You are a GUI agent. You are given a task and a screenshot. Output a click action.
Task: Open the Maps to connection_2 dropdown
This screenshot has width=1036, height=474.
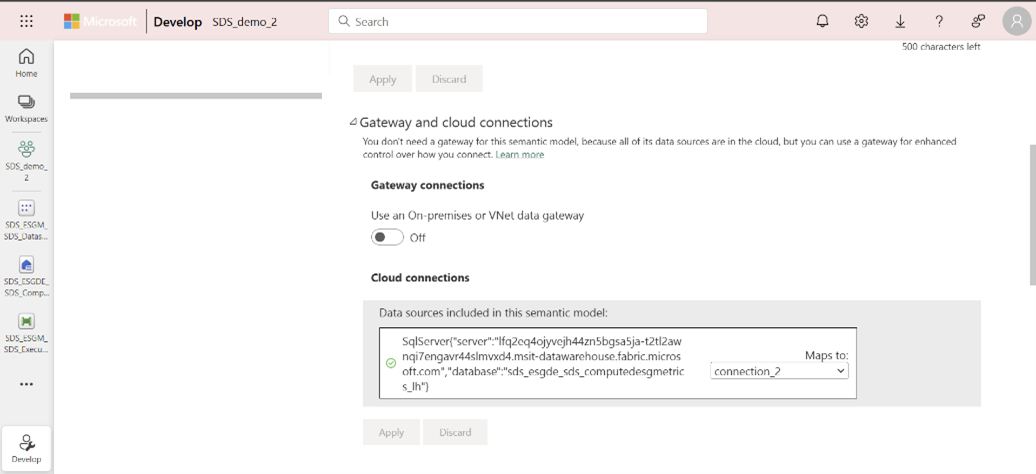point(780,372)
